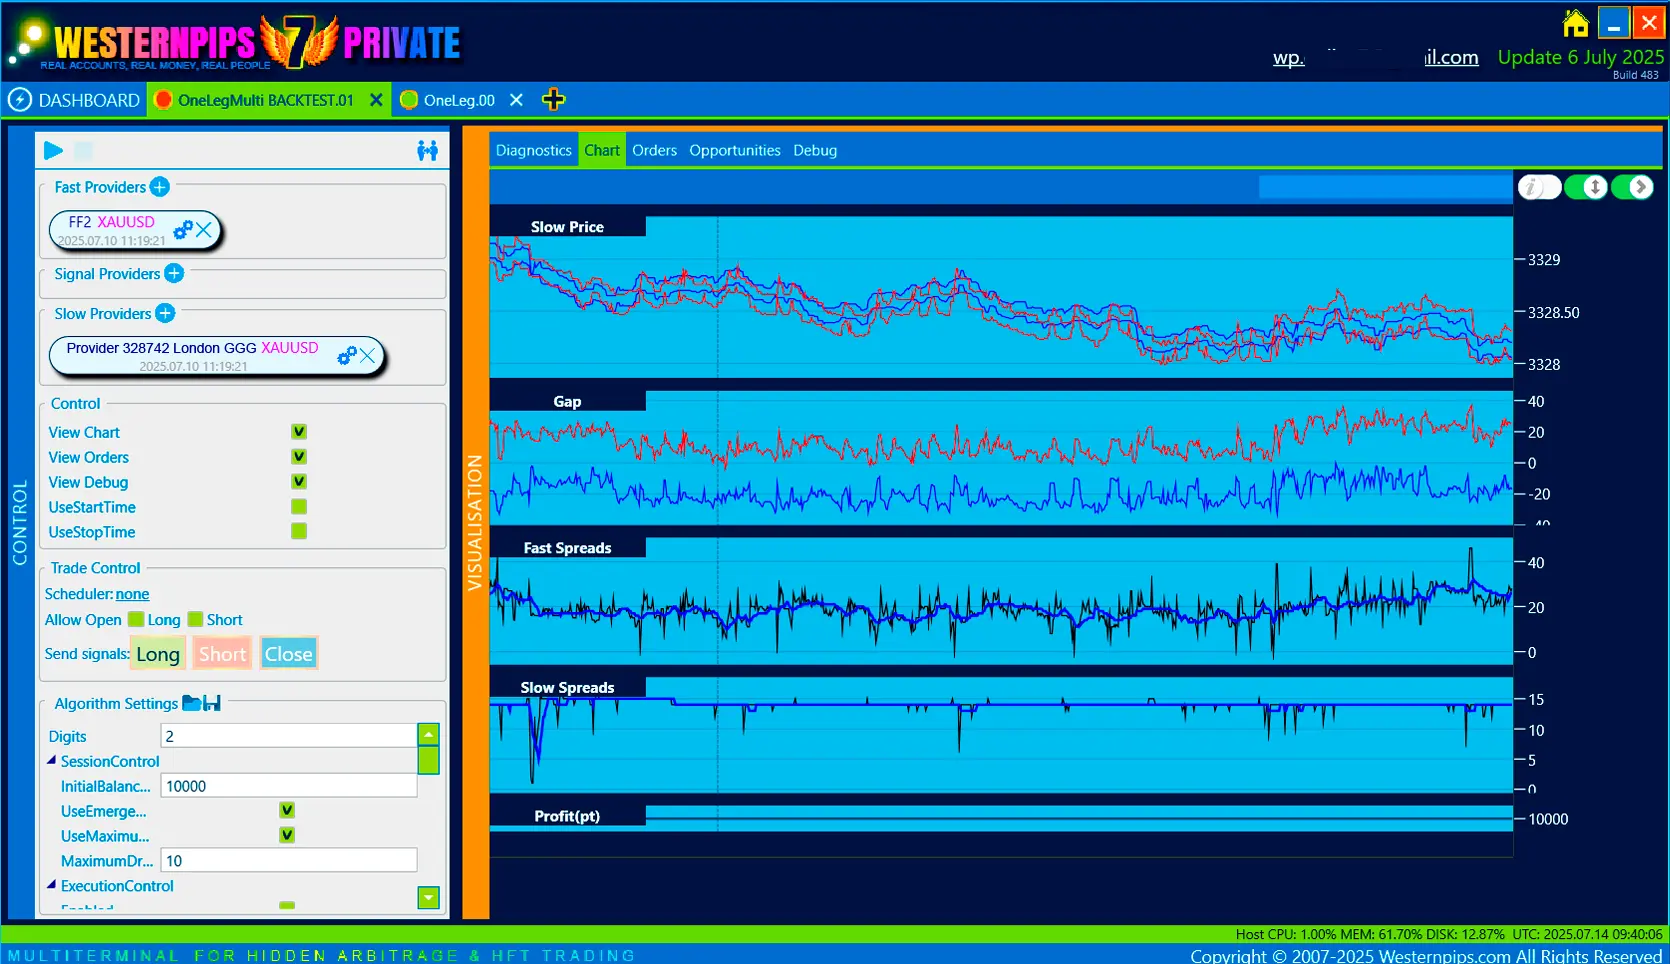Switch to the Orders tab
The width and height of the screenshot is (1670, 964).
(x=654, y=150)
